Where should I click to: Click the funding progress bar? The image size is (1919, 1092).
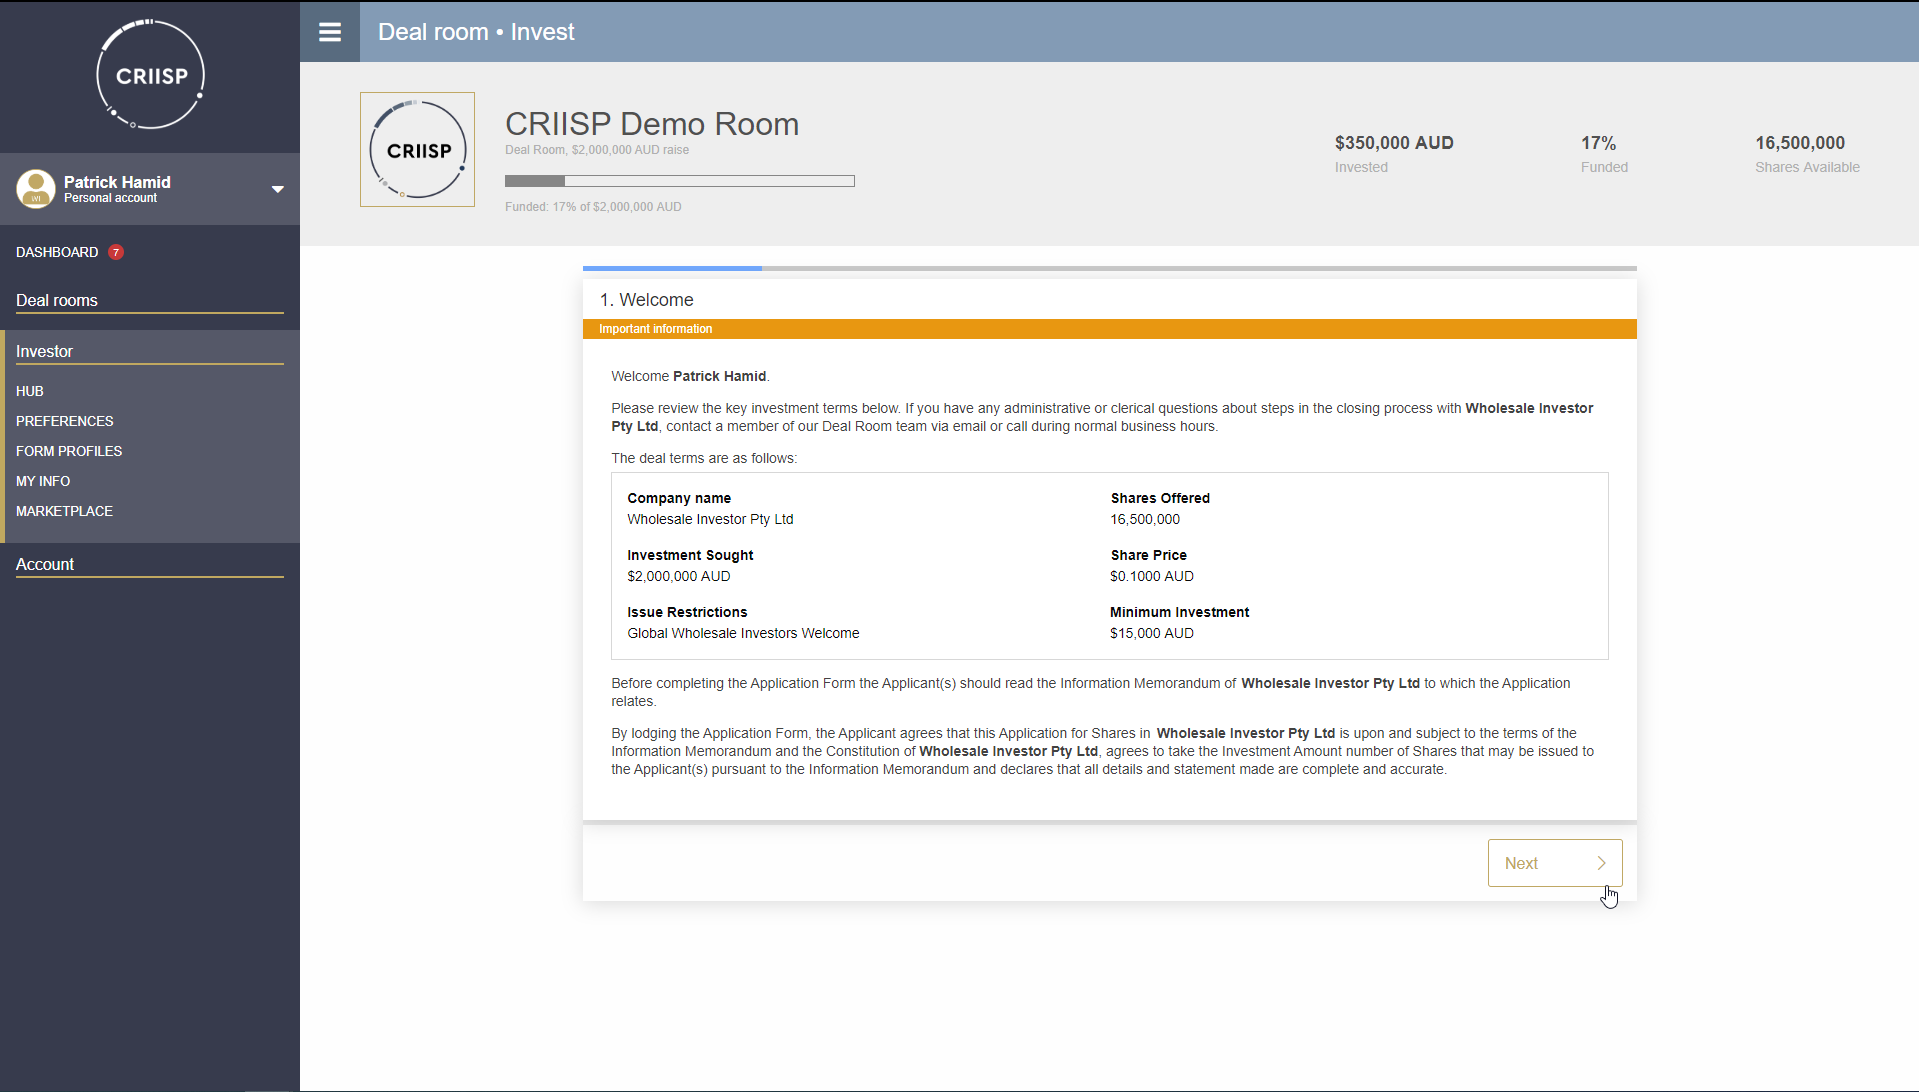point(680,181)
